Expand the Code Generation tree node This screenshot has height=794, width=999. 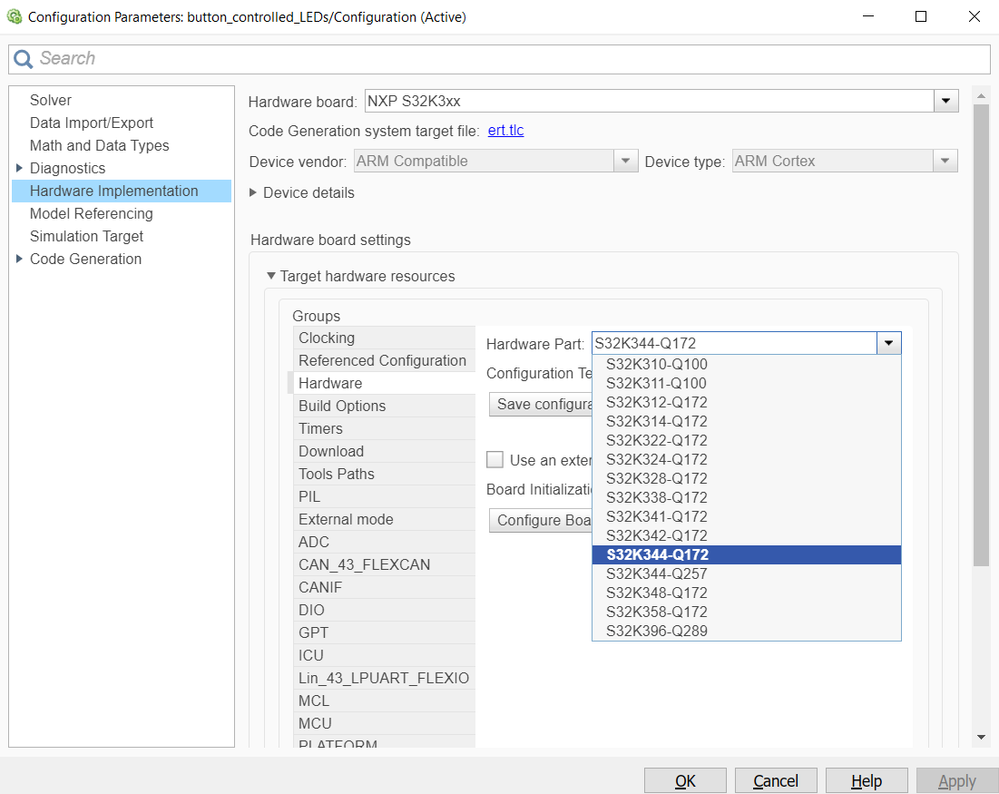[x=19, y=259]
